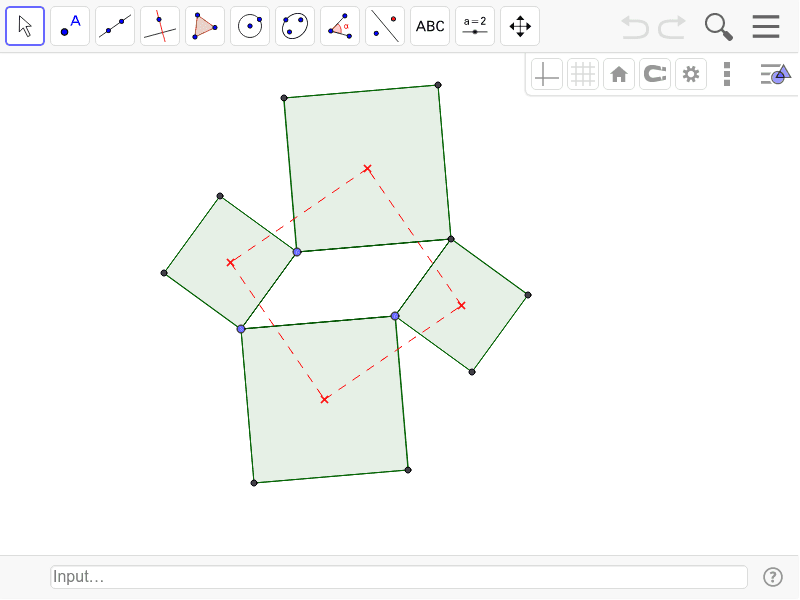This screenshot has width=800, height=600.
Task: Toggle the coordinate axes display
Action: [546, 74]
